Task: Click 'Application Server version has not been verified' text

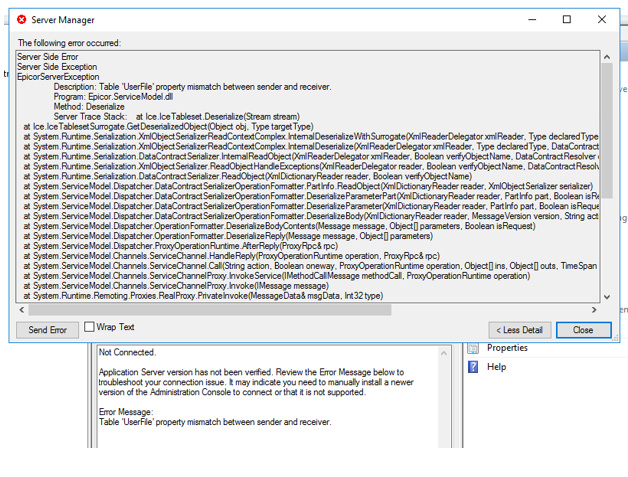Action: 185,372
